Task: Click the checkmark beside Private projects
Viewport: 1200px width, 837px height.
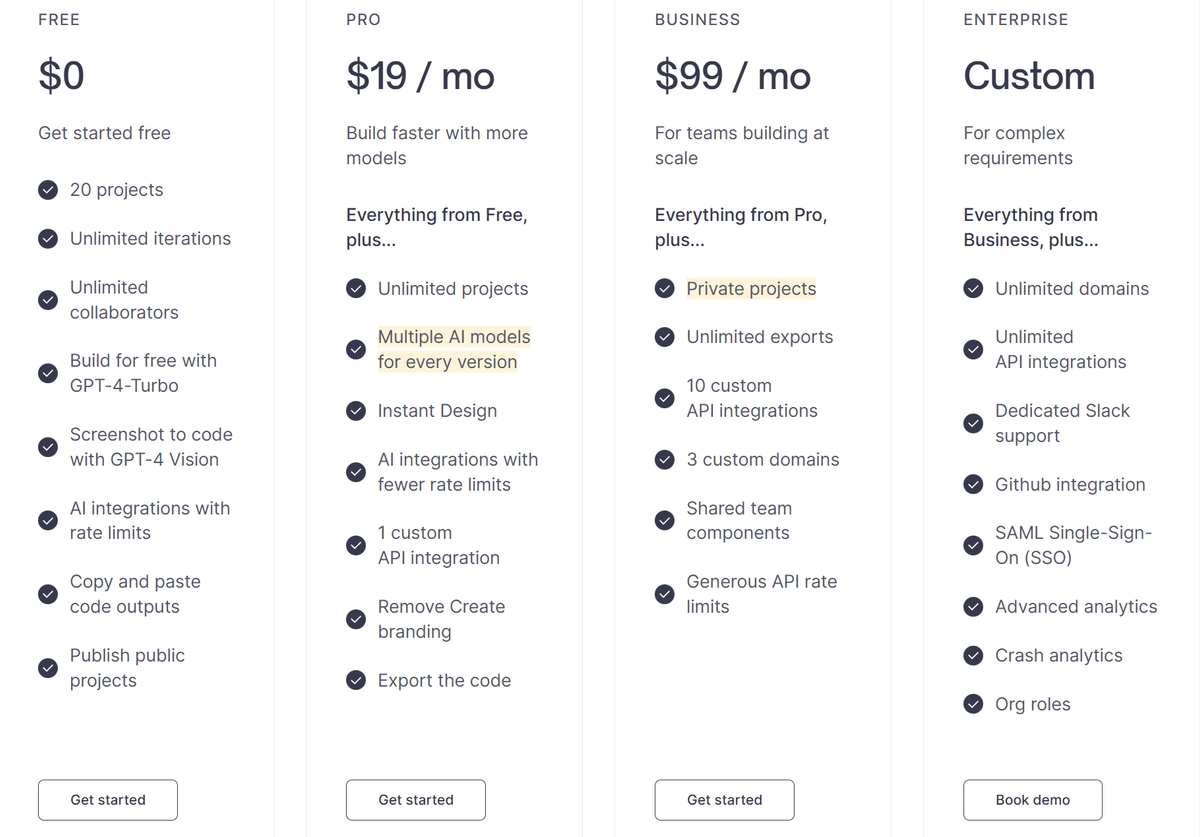Action: click(x=665, y=289)
